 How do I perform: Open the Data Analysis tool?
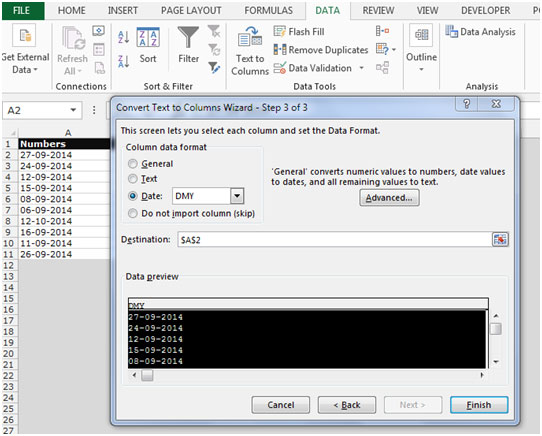(480, 32)
